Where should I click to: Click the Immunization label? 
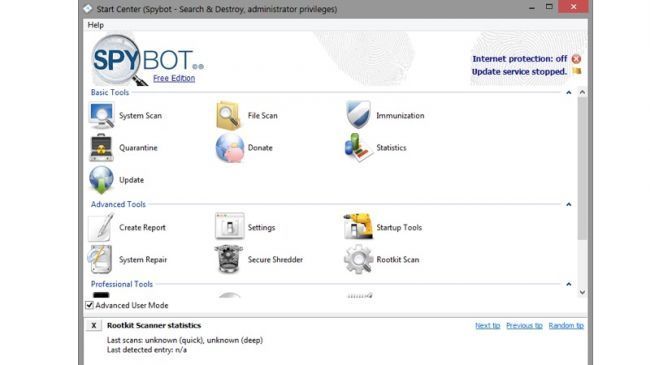[400, 116]
